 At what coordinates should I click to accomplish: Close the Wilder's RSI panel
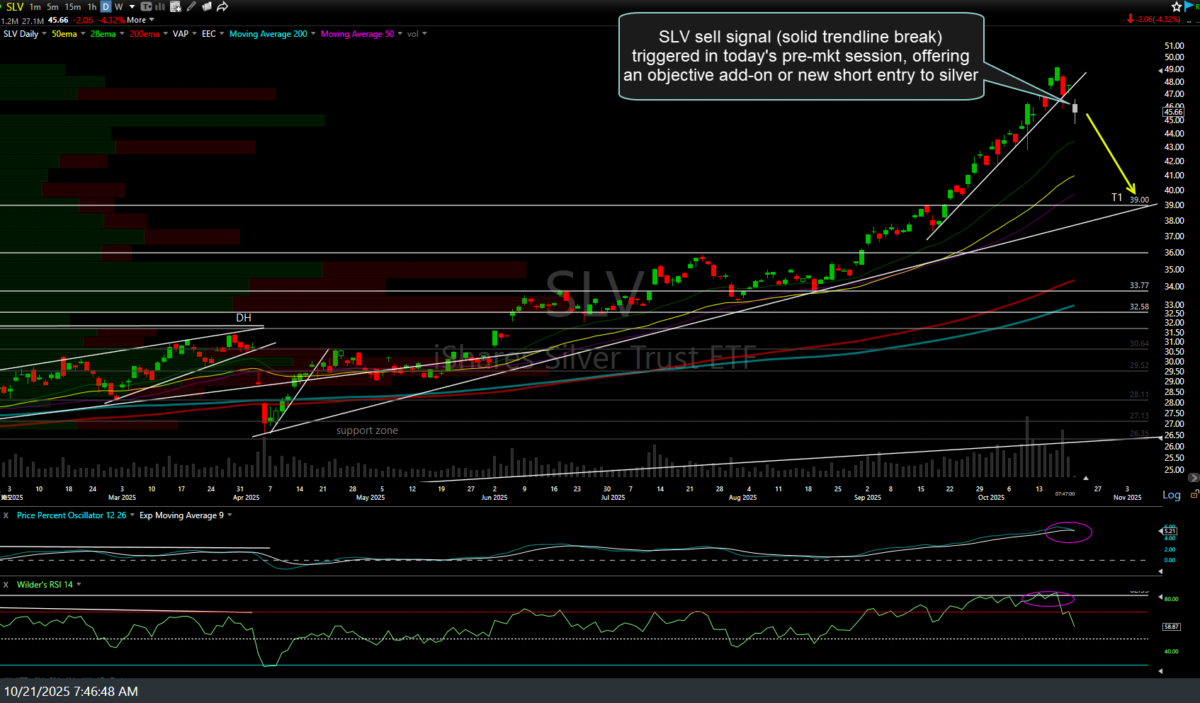pos(6,584)
